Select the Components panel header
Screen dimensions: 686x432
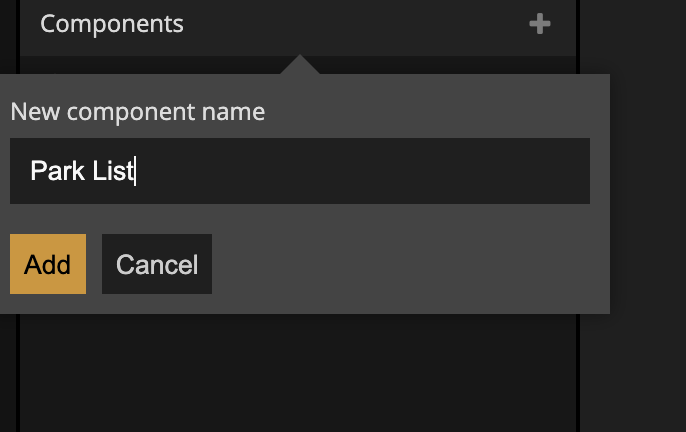point(298,24)
